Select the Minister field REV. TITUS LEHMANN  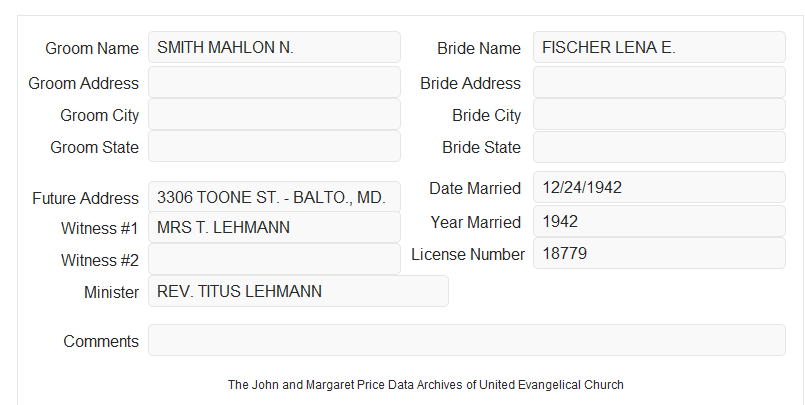click(x=298, y=291)
